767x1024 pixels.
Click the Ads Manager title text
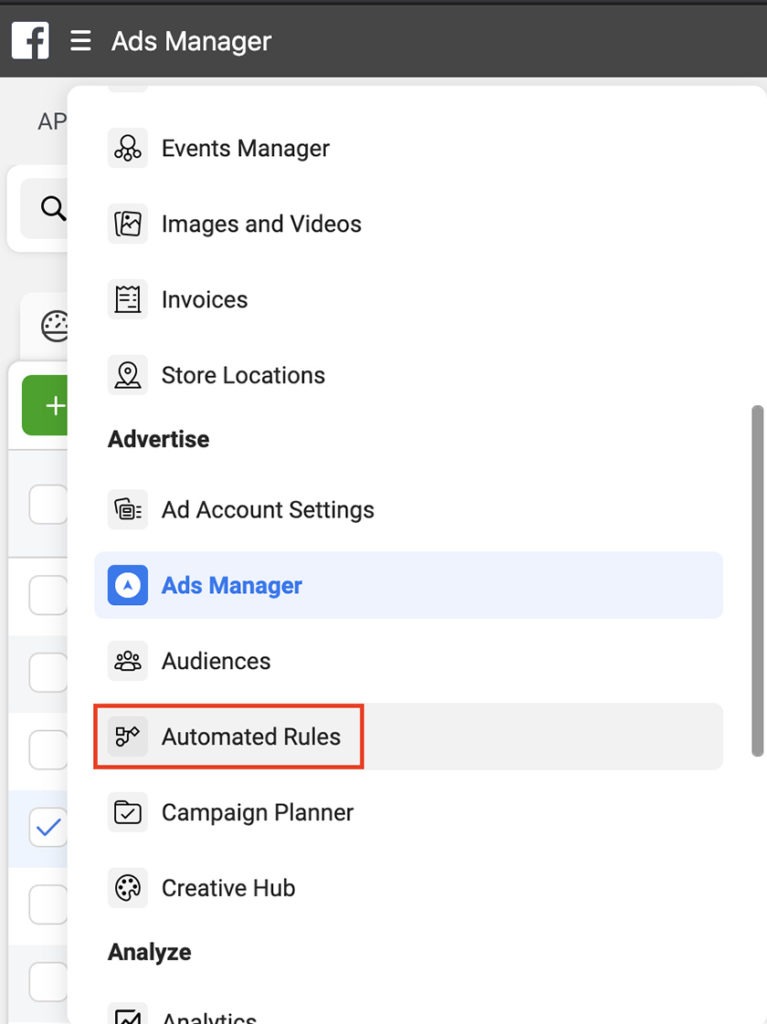(190, 41)
